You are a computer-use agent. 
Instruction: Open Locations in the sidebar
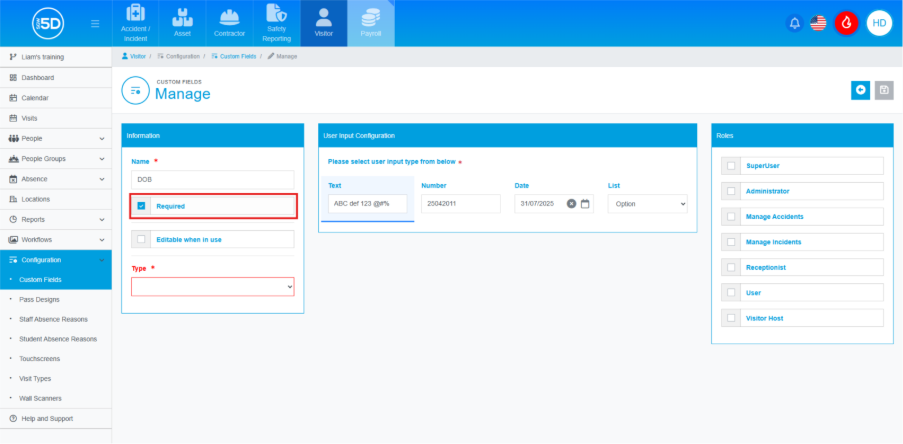pos(56,199)
